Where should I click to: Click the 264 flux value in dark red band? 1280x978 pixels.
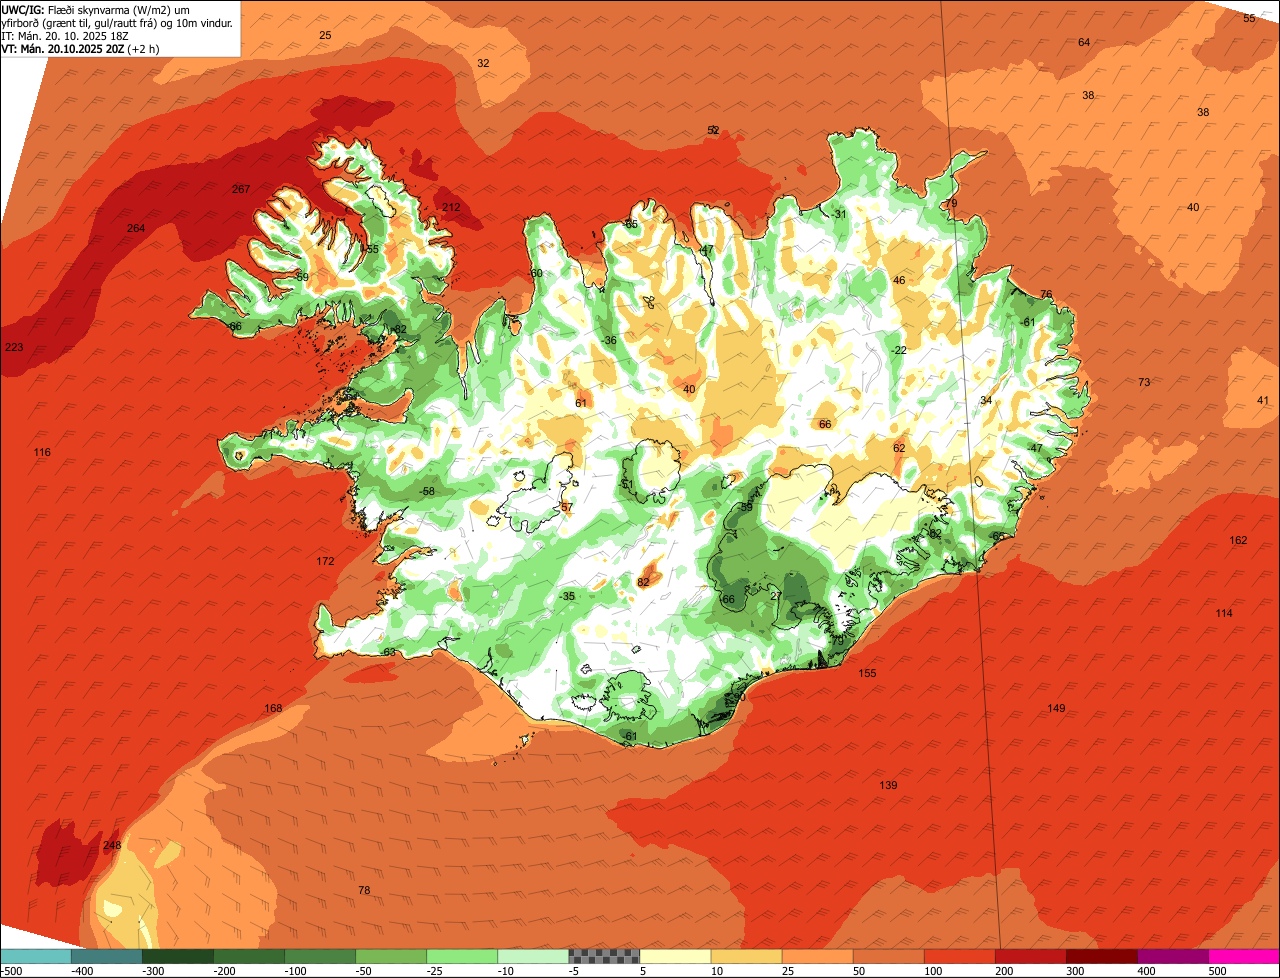(136, 228)
